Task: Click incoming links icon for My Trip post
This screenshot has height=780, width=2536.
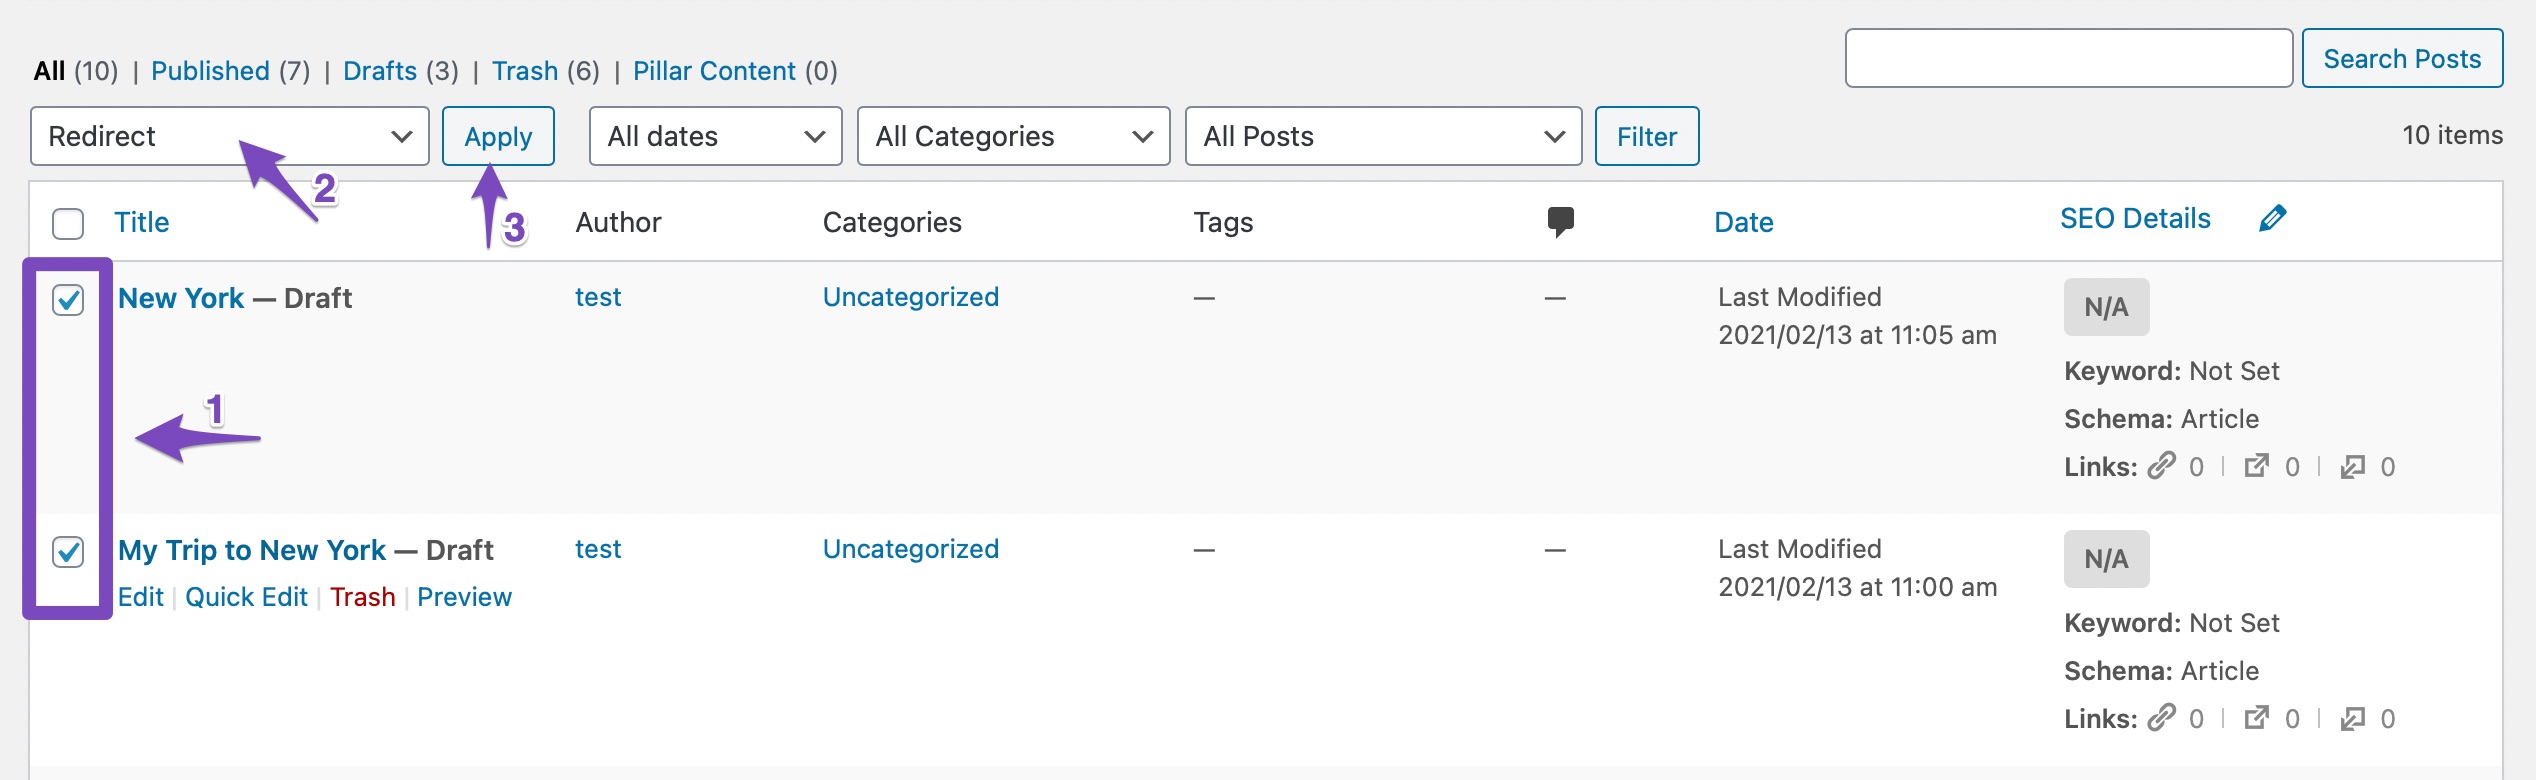Action: [2352, 718]
